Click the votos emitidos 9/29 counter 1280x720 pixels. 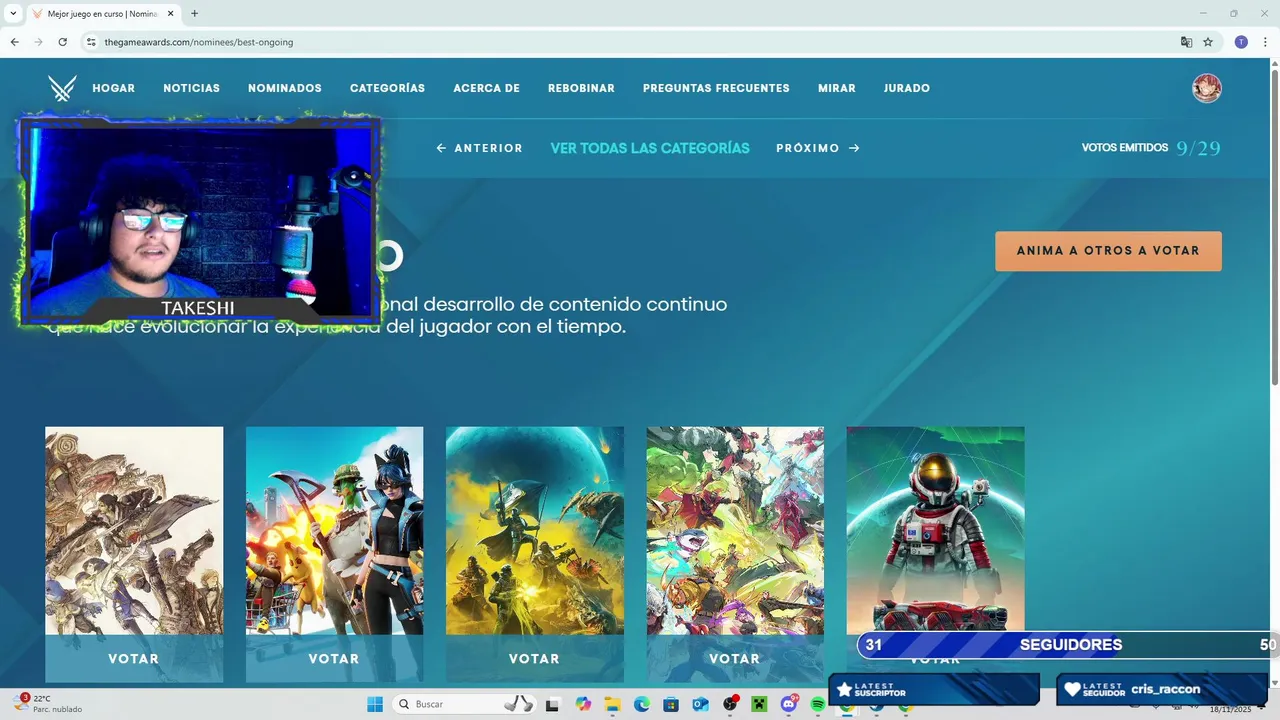pyautogui.click(x=1151, y=148)
